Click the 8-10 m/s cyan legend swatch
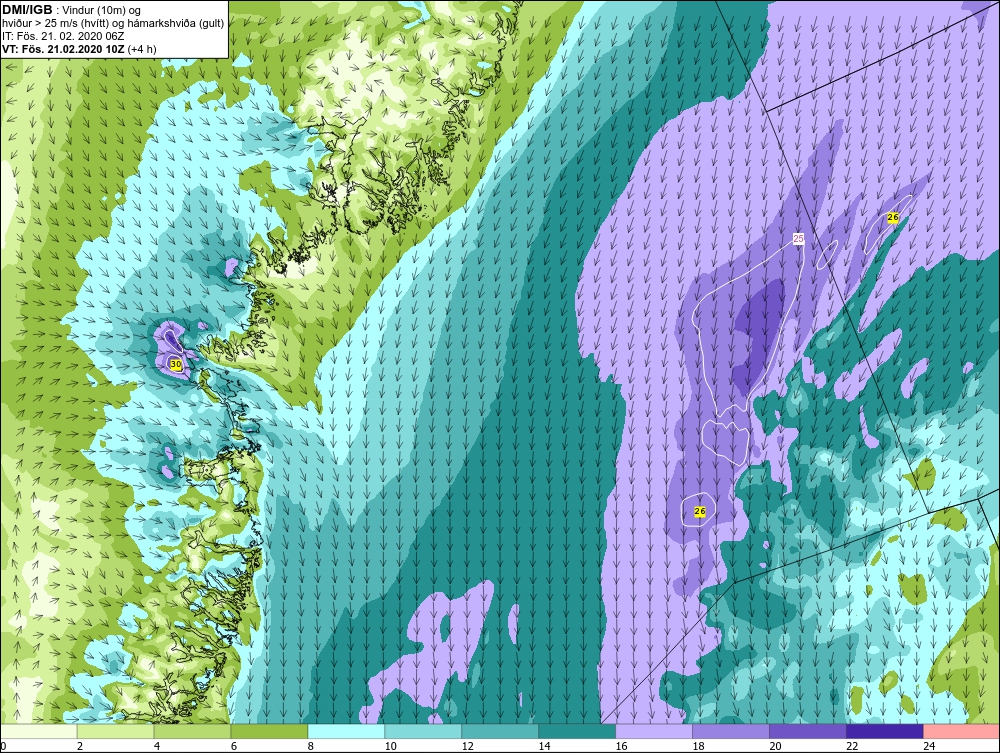This screenshot has width=1000, height=753. 346,731
